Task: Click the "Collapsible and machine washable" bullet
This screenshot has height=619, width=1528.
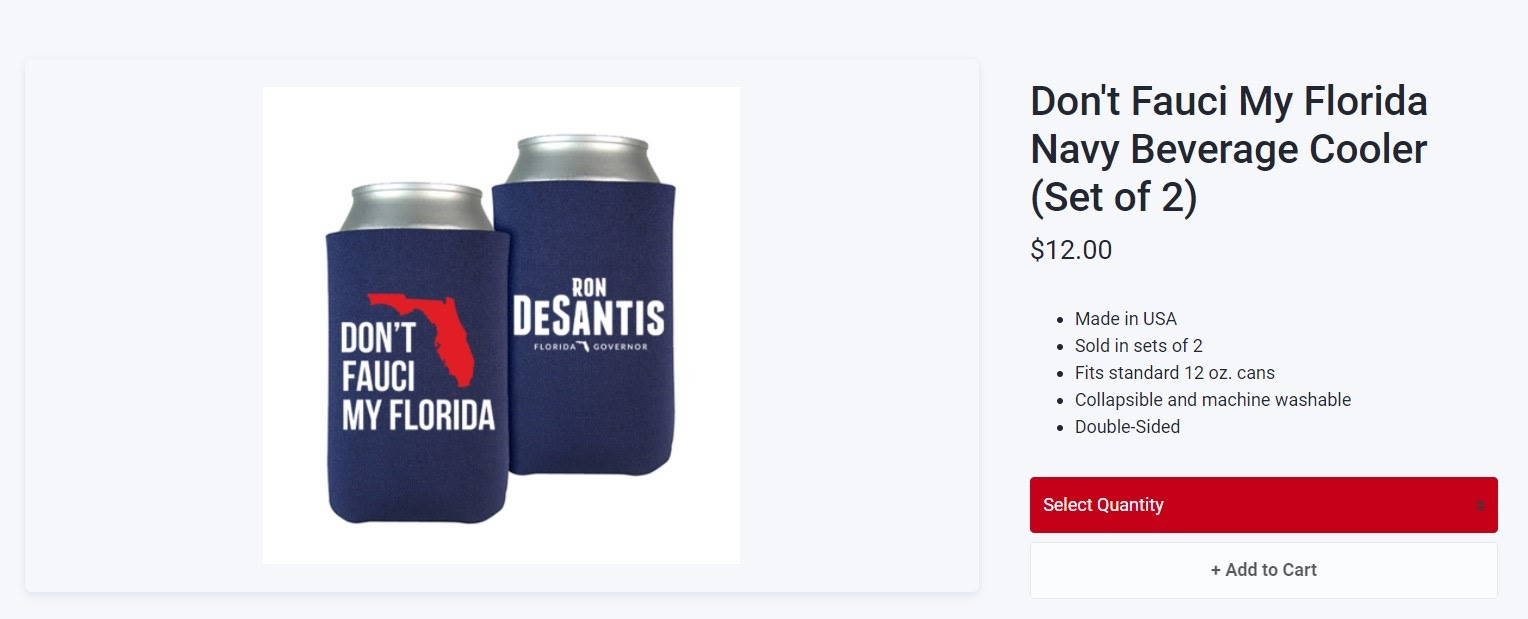Action: pyautogui.click(x=1213, y=400)
